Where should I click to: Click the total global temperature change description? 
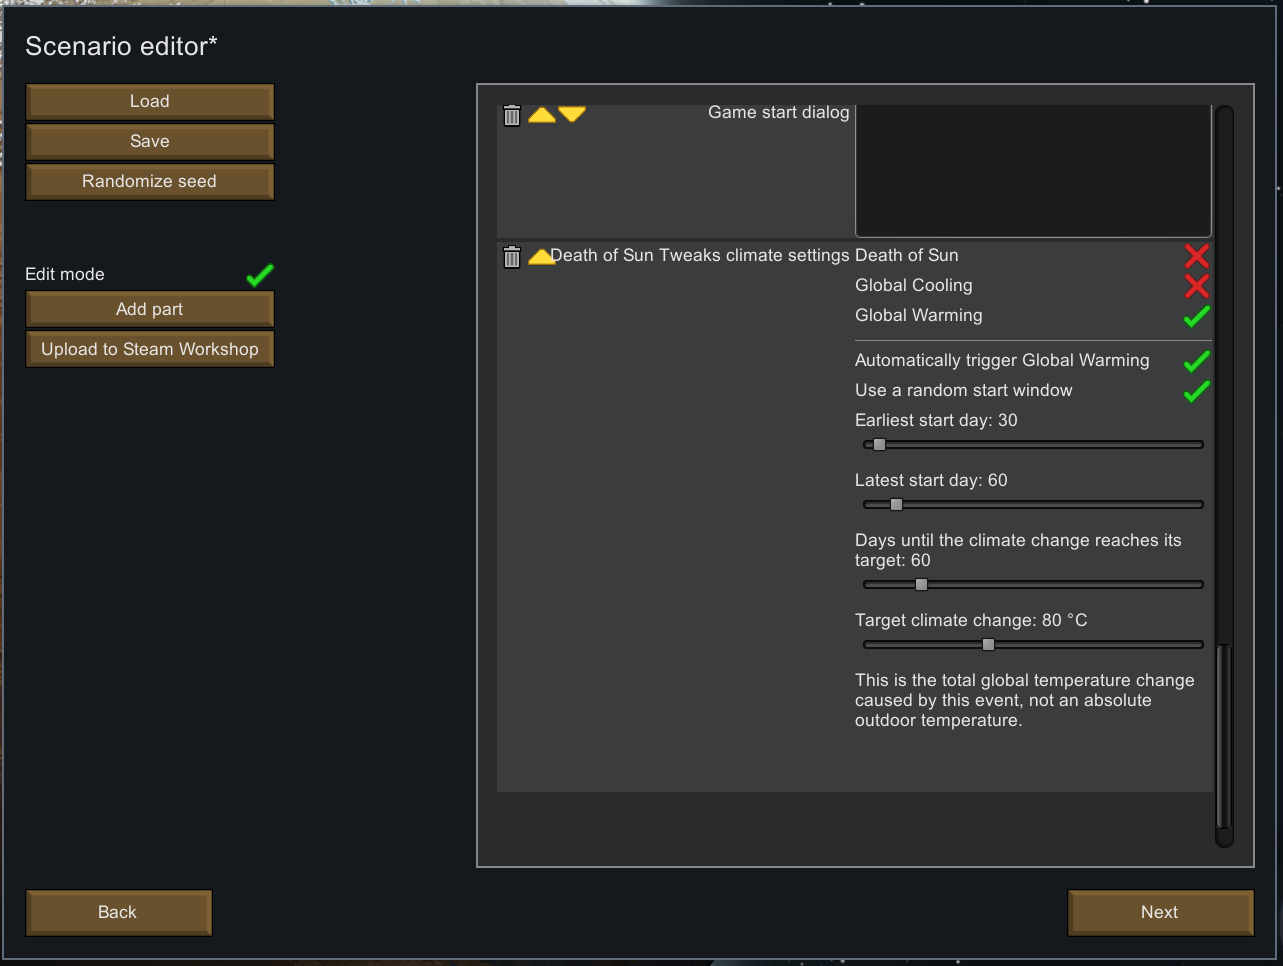(1025, 700)
